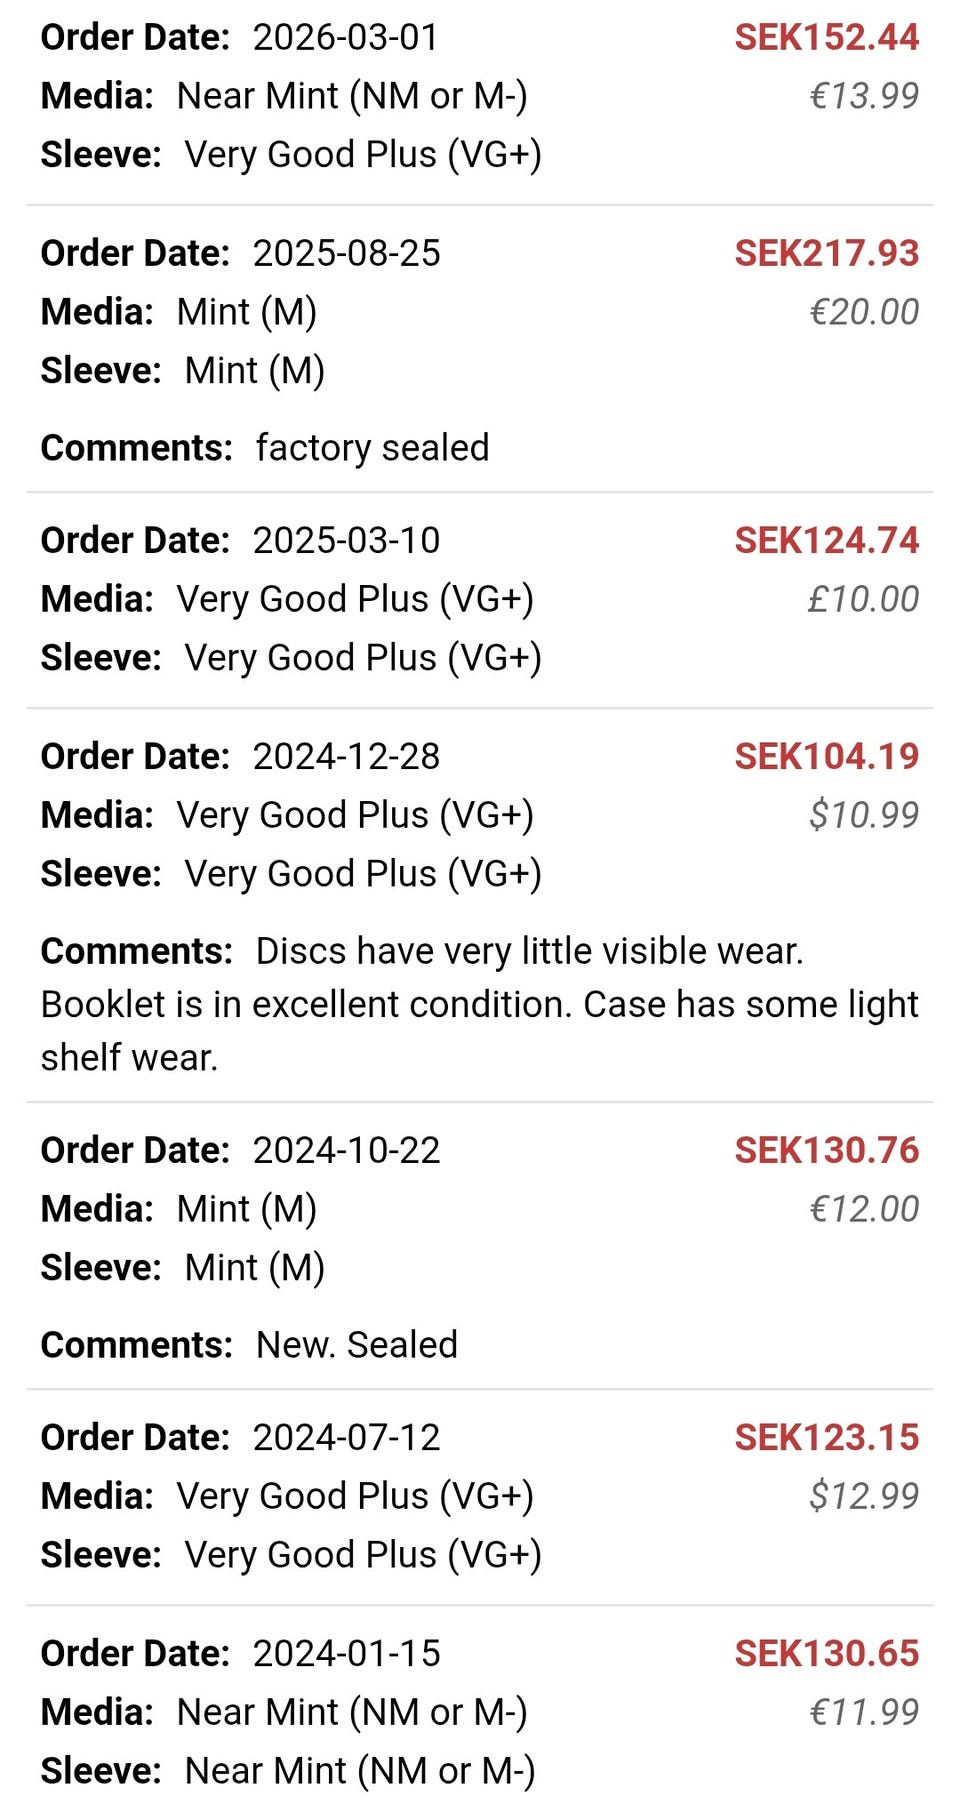Click order date 2024-01-15

click(345, 1654)
